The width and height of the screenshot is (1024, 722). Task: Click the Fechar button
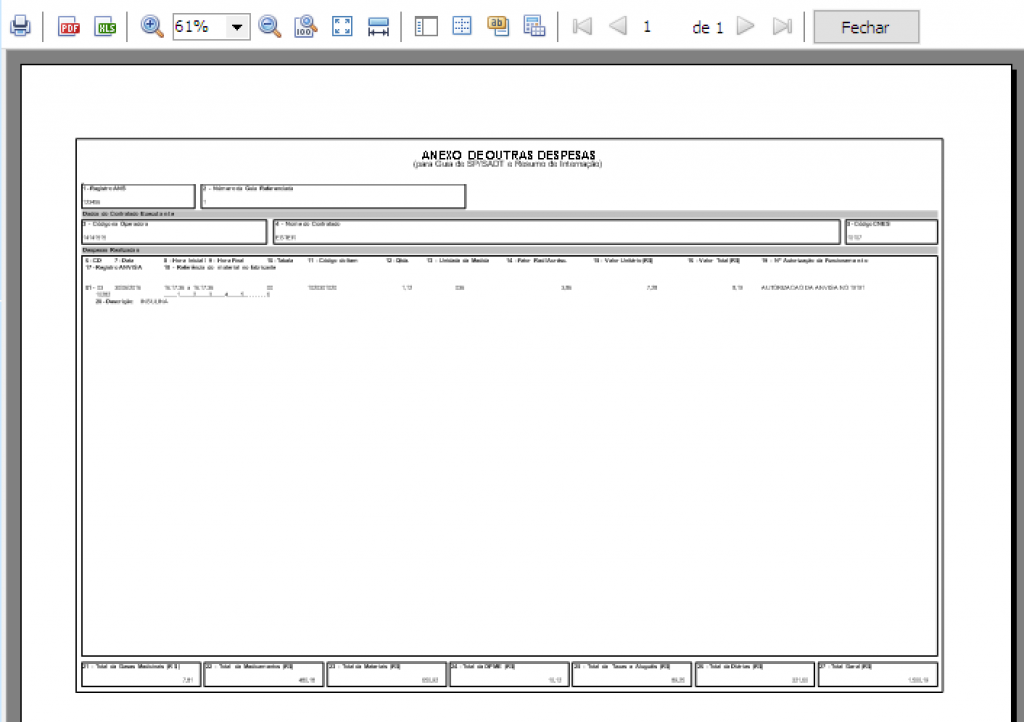(x=866, y=27)
